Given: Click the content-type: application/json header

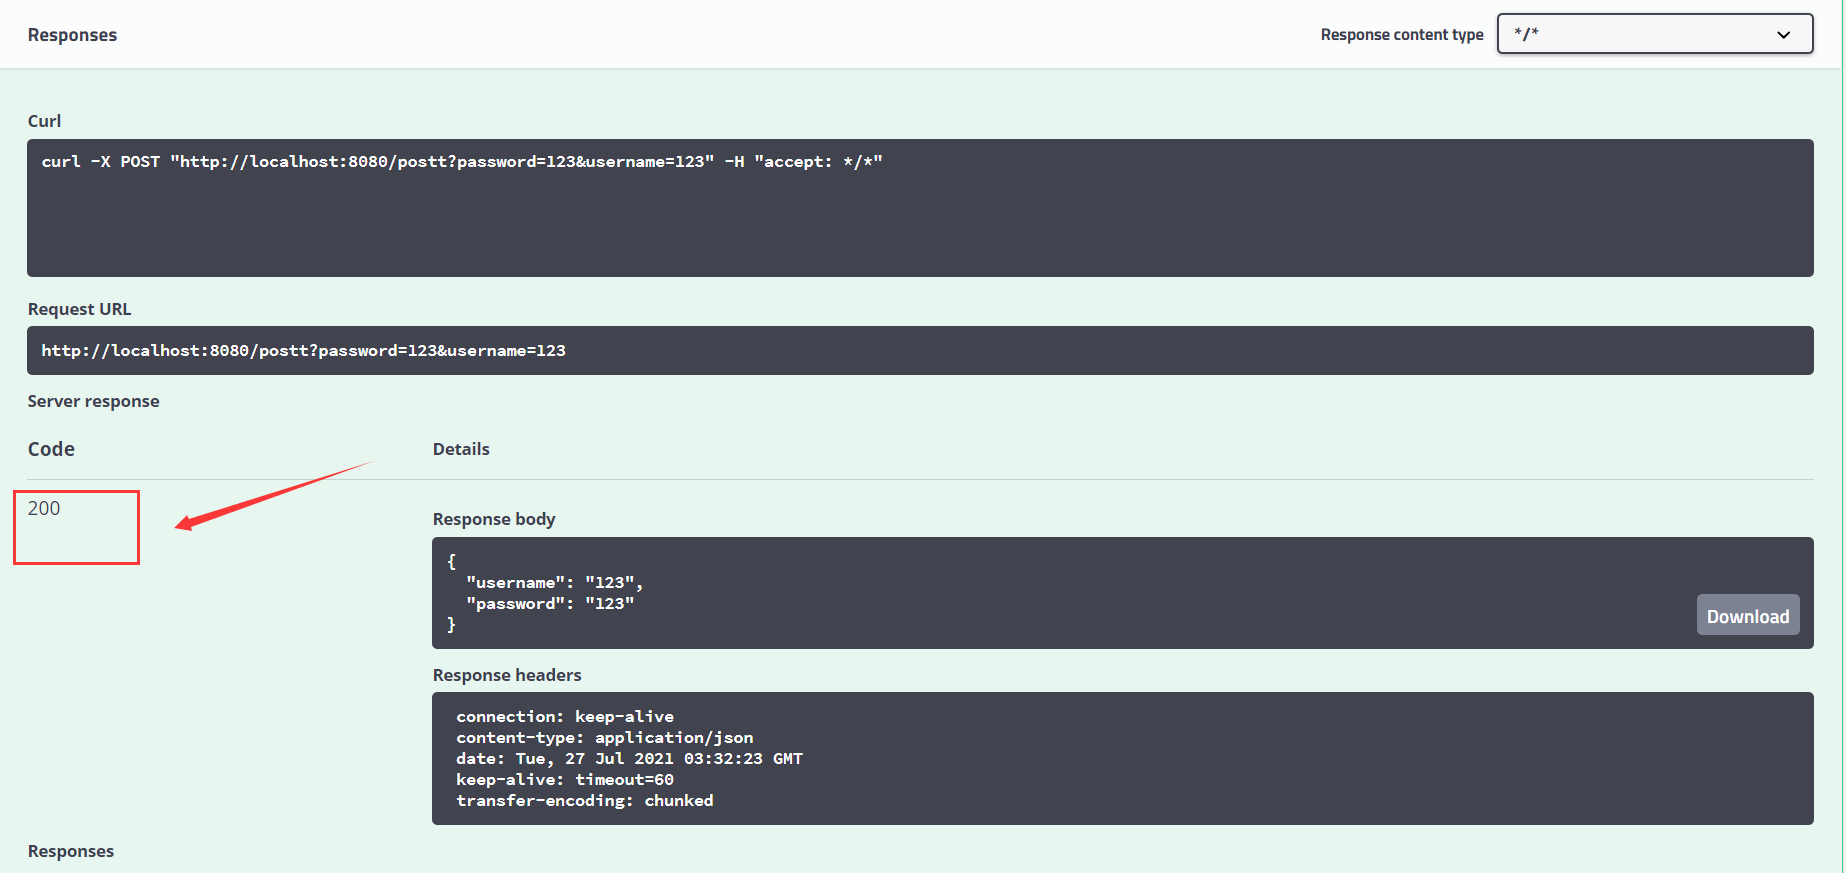Looking at the screenshot, I should 605,738.
